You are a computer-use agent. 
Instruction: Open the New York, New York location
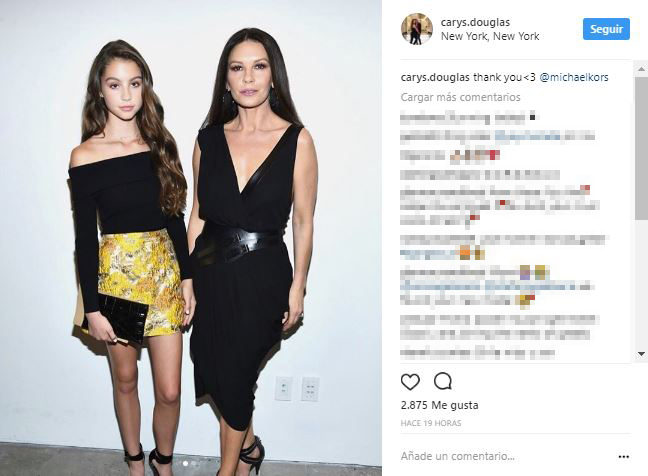(490, 36)
